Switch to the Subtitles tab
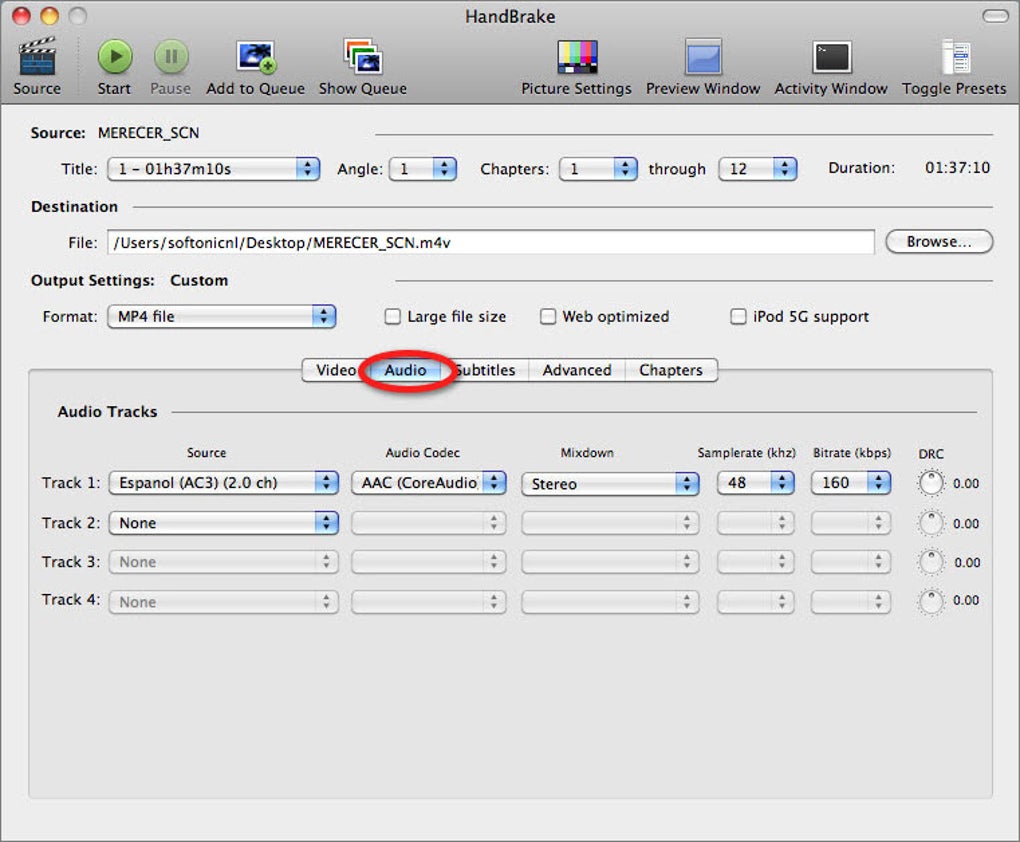 [486, 370]
